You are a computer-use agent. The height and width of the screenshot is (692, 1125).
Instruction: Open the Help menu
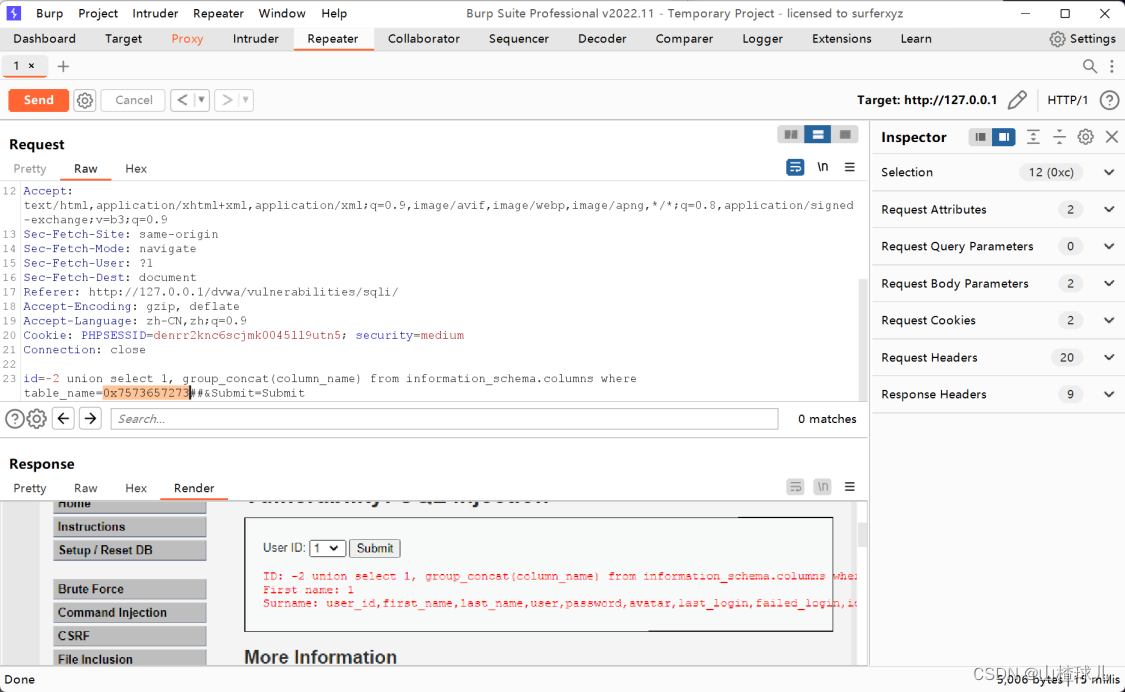334,13
